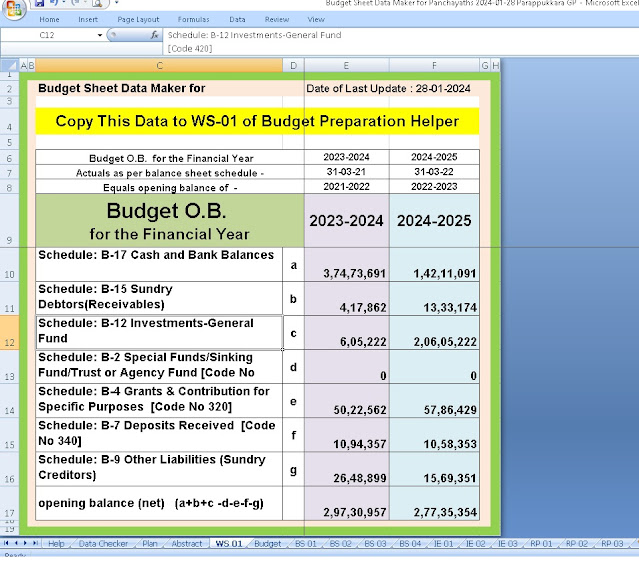Go to last sheet tab arrow
Image resolution: width=639 pixels, height=566 pixels.
click(x=35, y=543)
